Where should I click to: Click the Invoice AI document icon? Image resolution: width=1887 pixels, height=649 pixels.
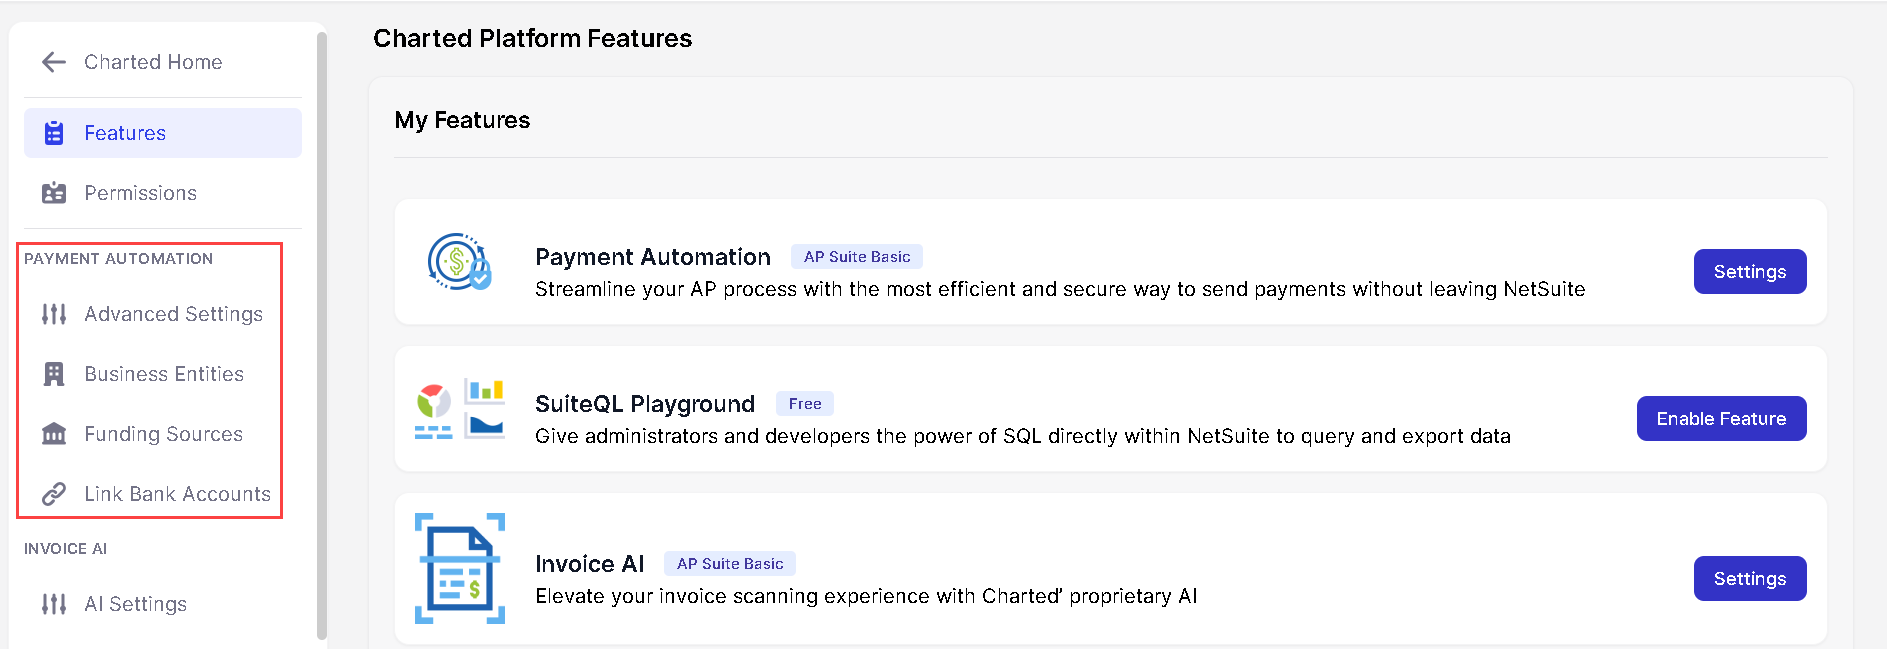pyautogui.click(x=460, y=568)
